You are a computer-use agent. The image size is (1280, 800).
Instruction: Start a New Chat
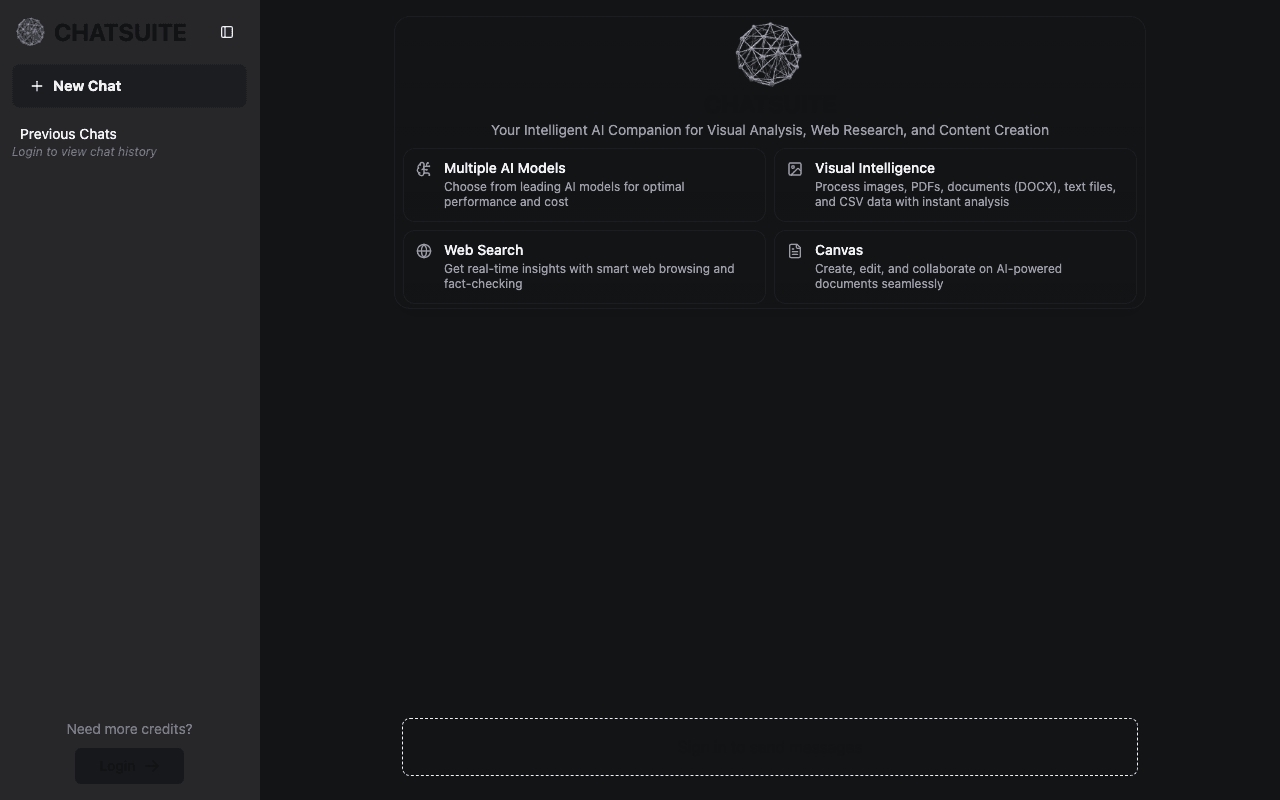pos(129,86)
